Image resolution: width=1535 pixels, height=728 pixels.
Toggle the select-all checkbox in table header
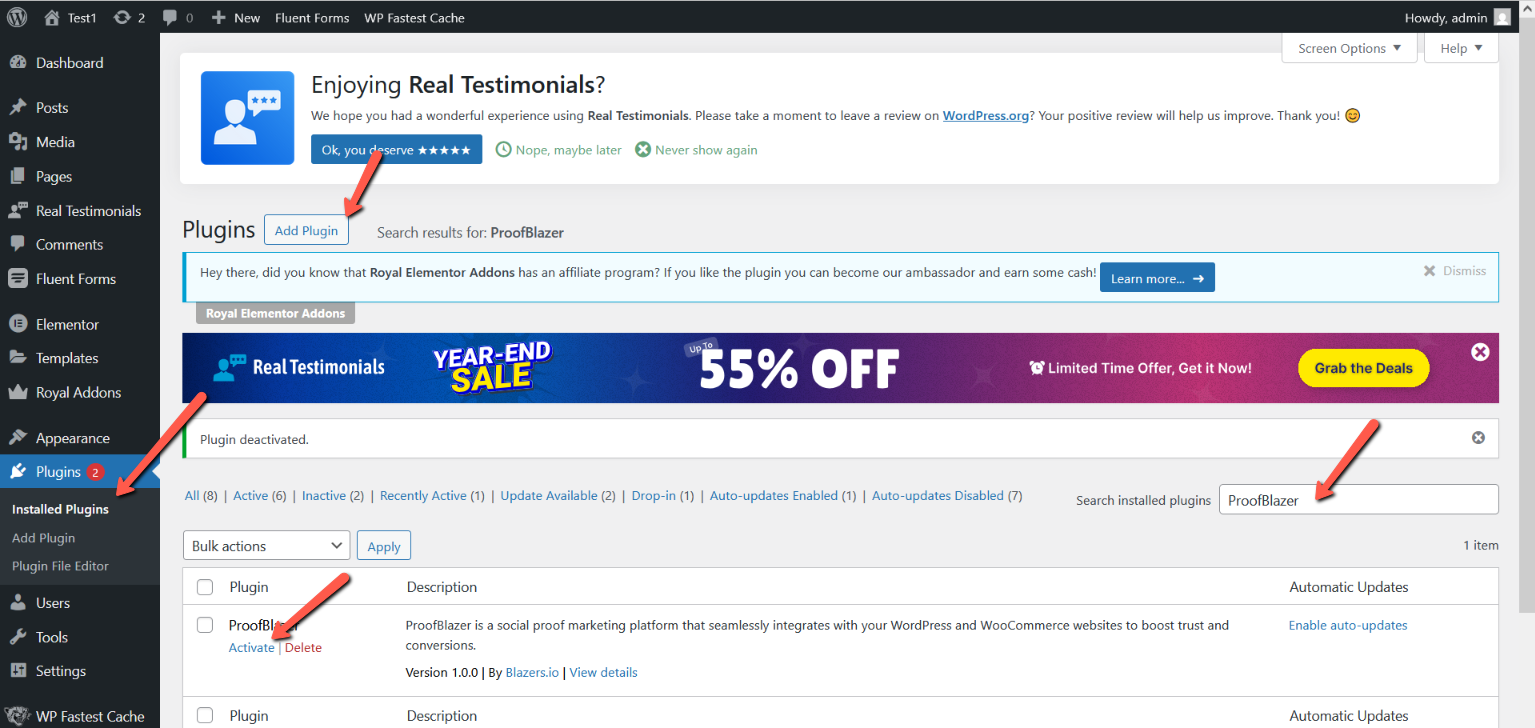pyautogui.click(x=205, y=587)
